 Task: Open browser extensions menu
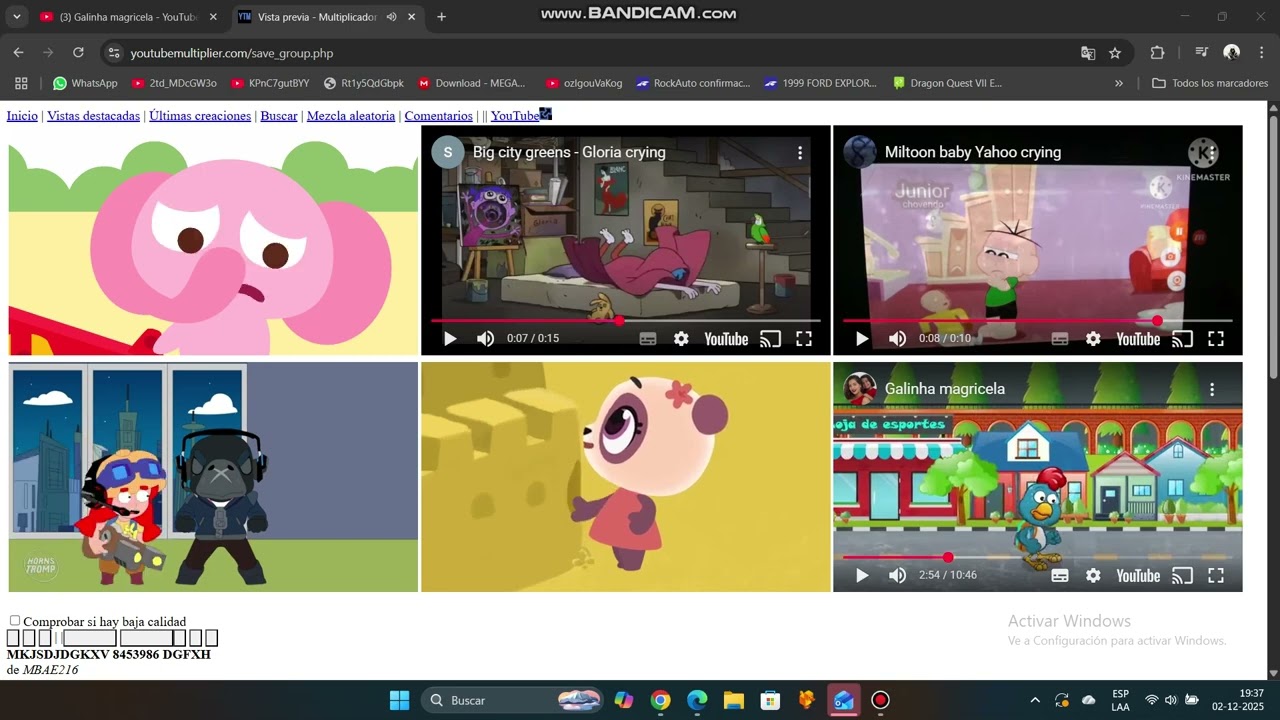pyautogui.click(x=1157, y=53)
